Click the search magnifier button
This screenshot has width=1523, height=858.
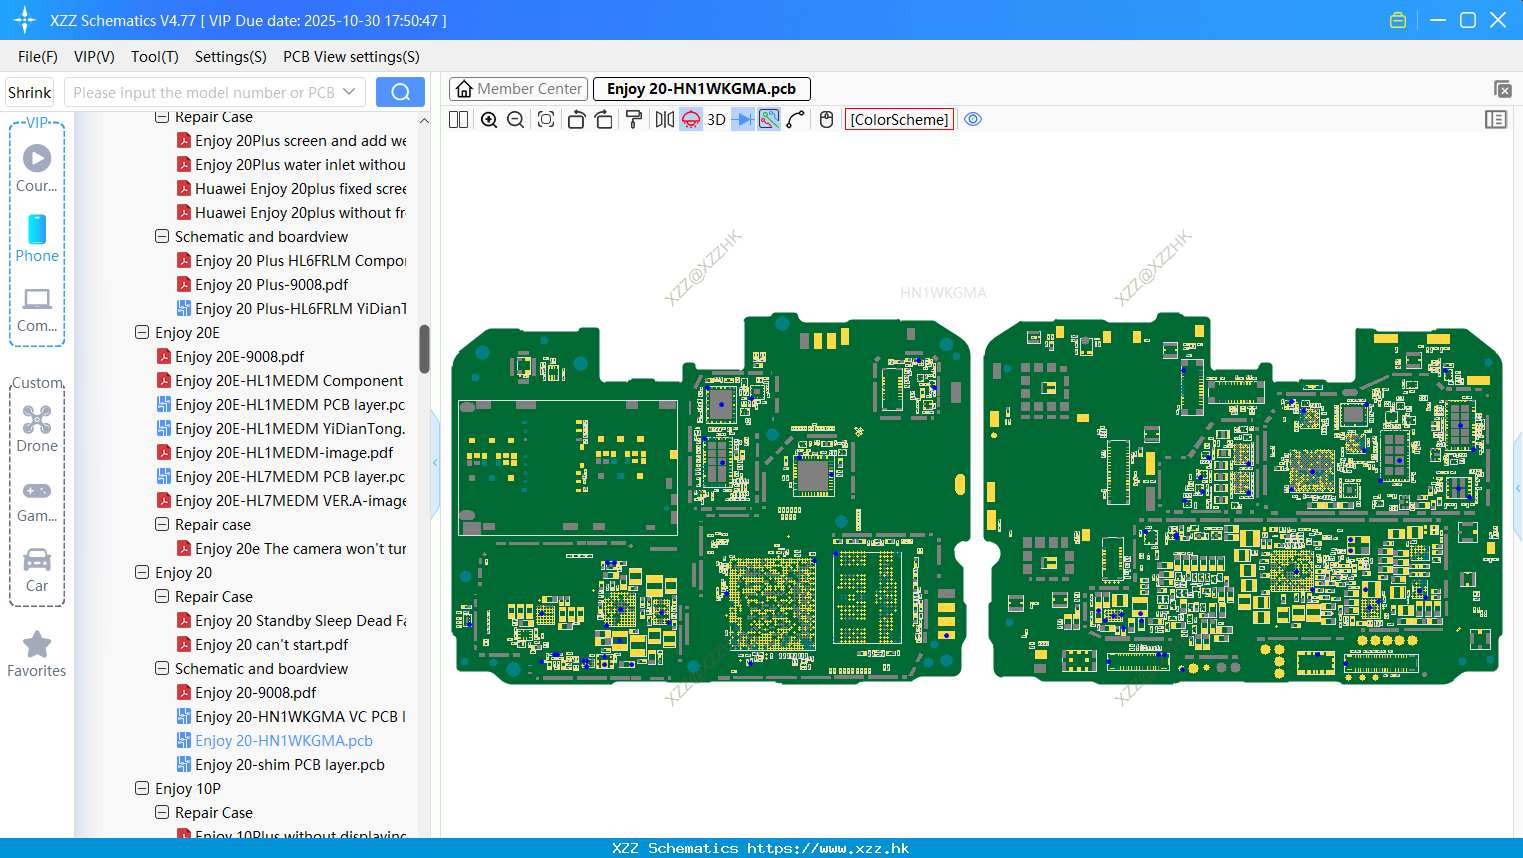point(400,92)
